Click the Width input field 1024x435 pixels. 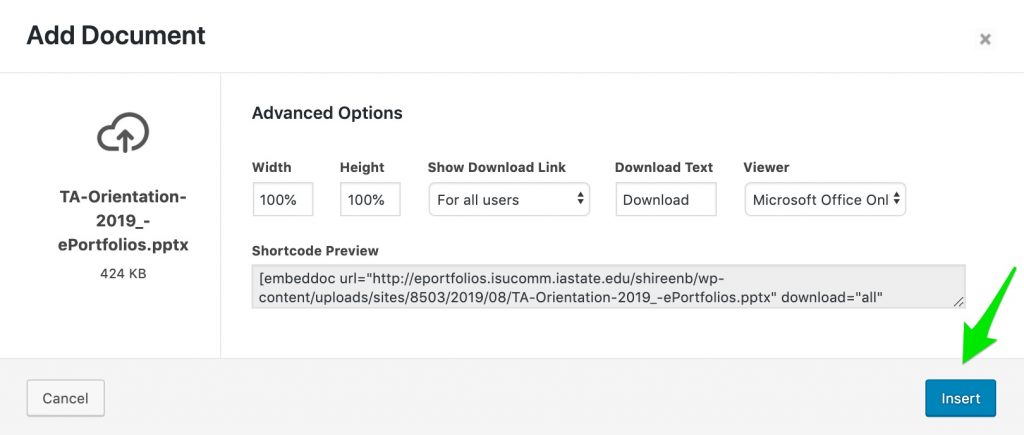[x=283, y=199]
